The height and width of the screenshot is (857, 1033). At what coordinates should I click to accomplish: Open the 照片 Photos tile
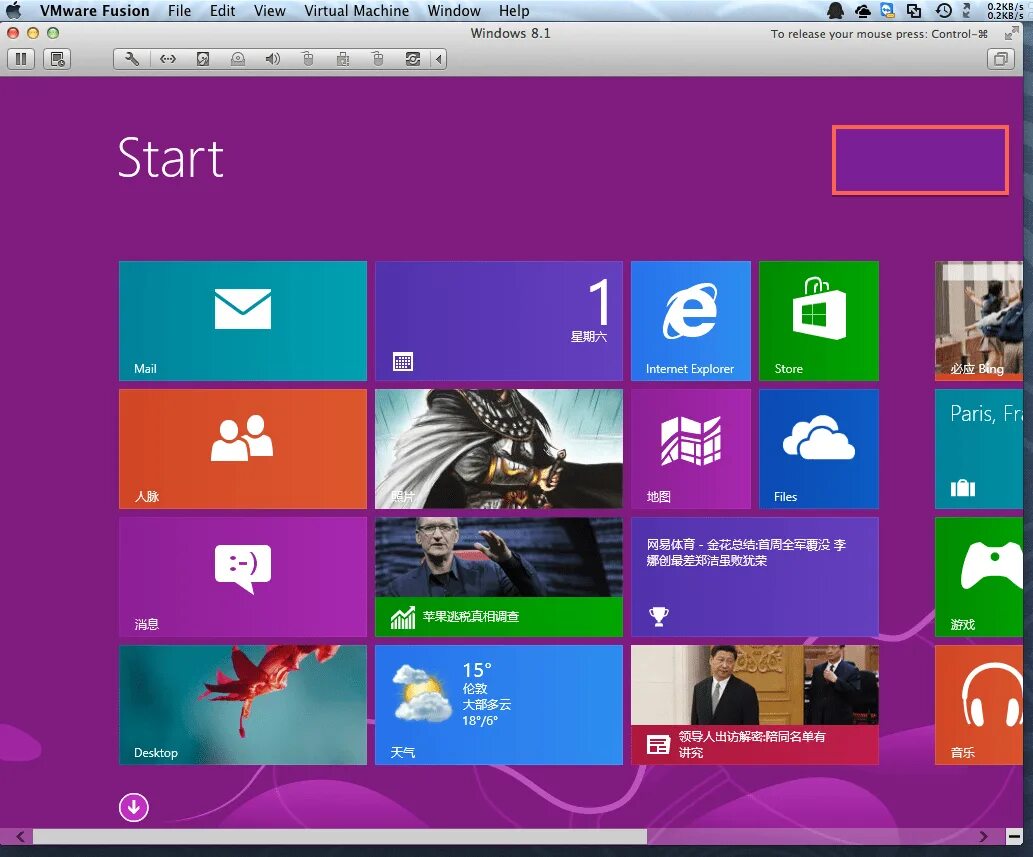tap(499, 449)
